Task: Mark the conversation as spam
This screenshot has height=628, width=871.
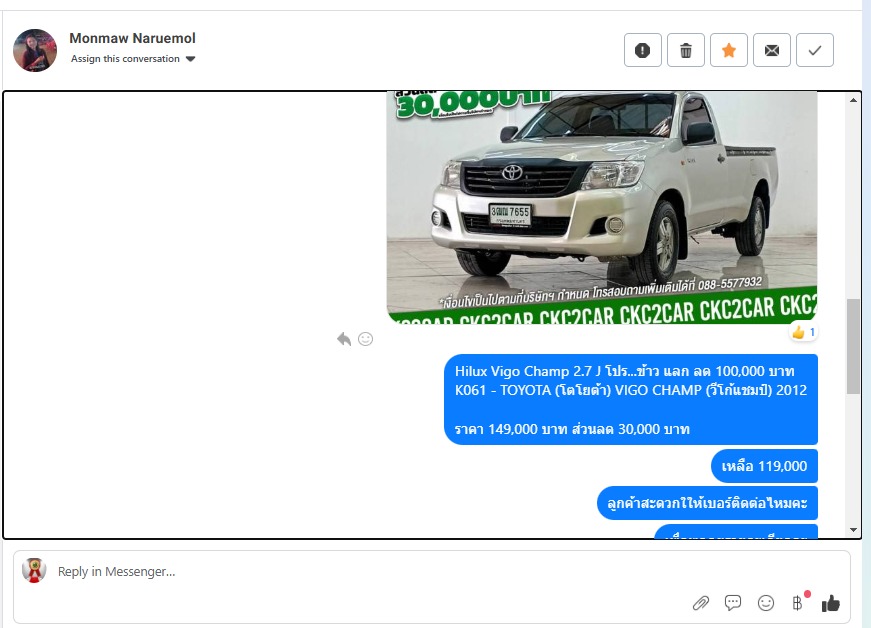Action: click(643, 51)
